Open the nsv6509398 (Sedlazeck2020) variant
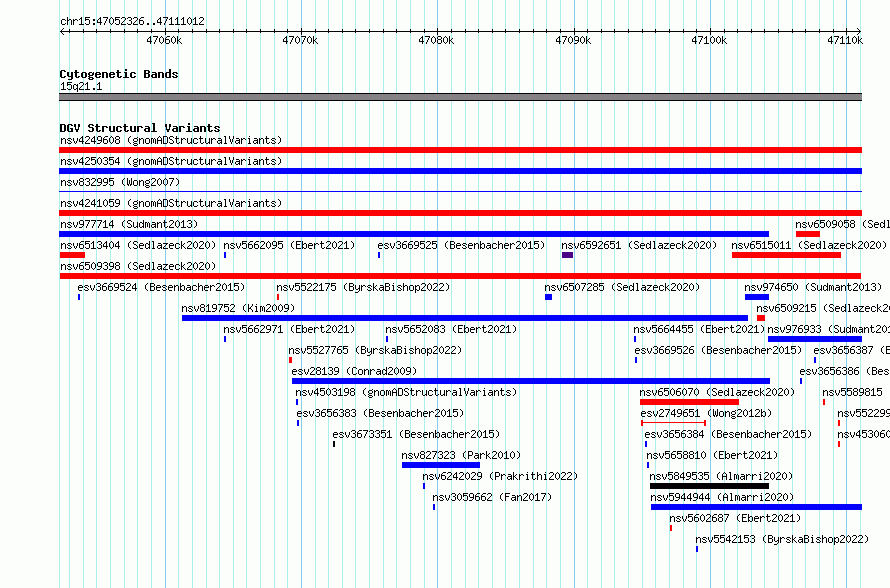Viewport: 890px width, 588px height. coord(138,266)
